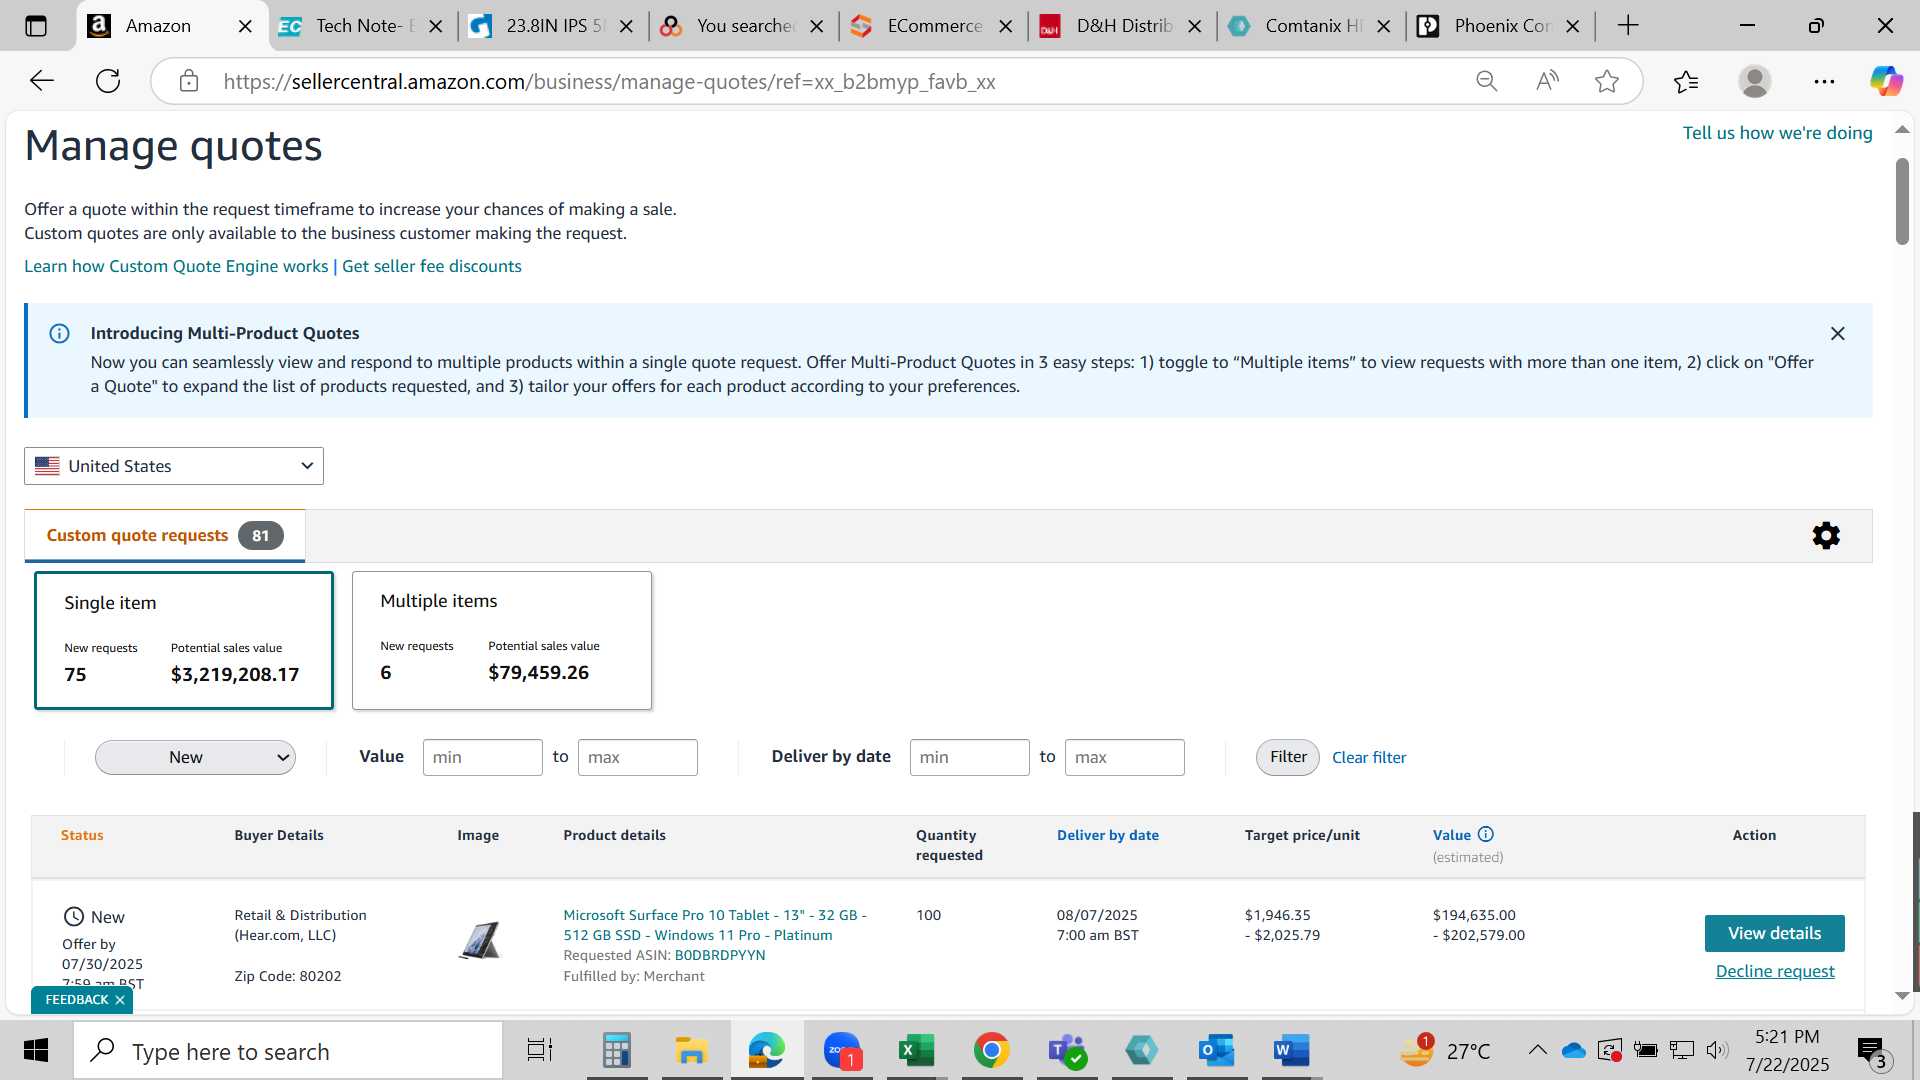The image size is (1920, 1080).
Task: Open Learn how Custom Quote Engine works
Action: coord(176,266)
